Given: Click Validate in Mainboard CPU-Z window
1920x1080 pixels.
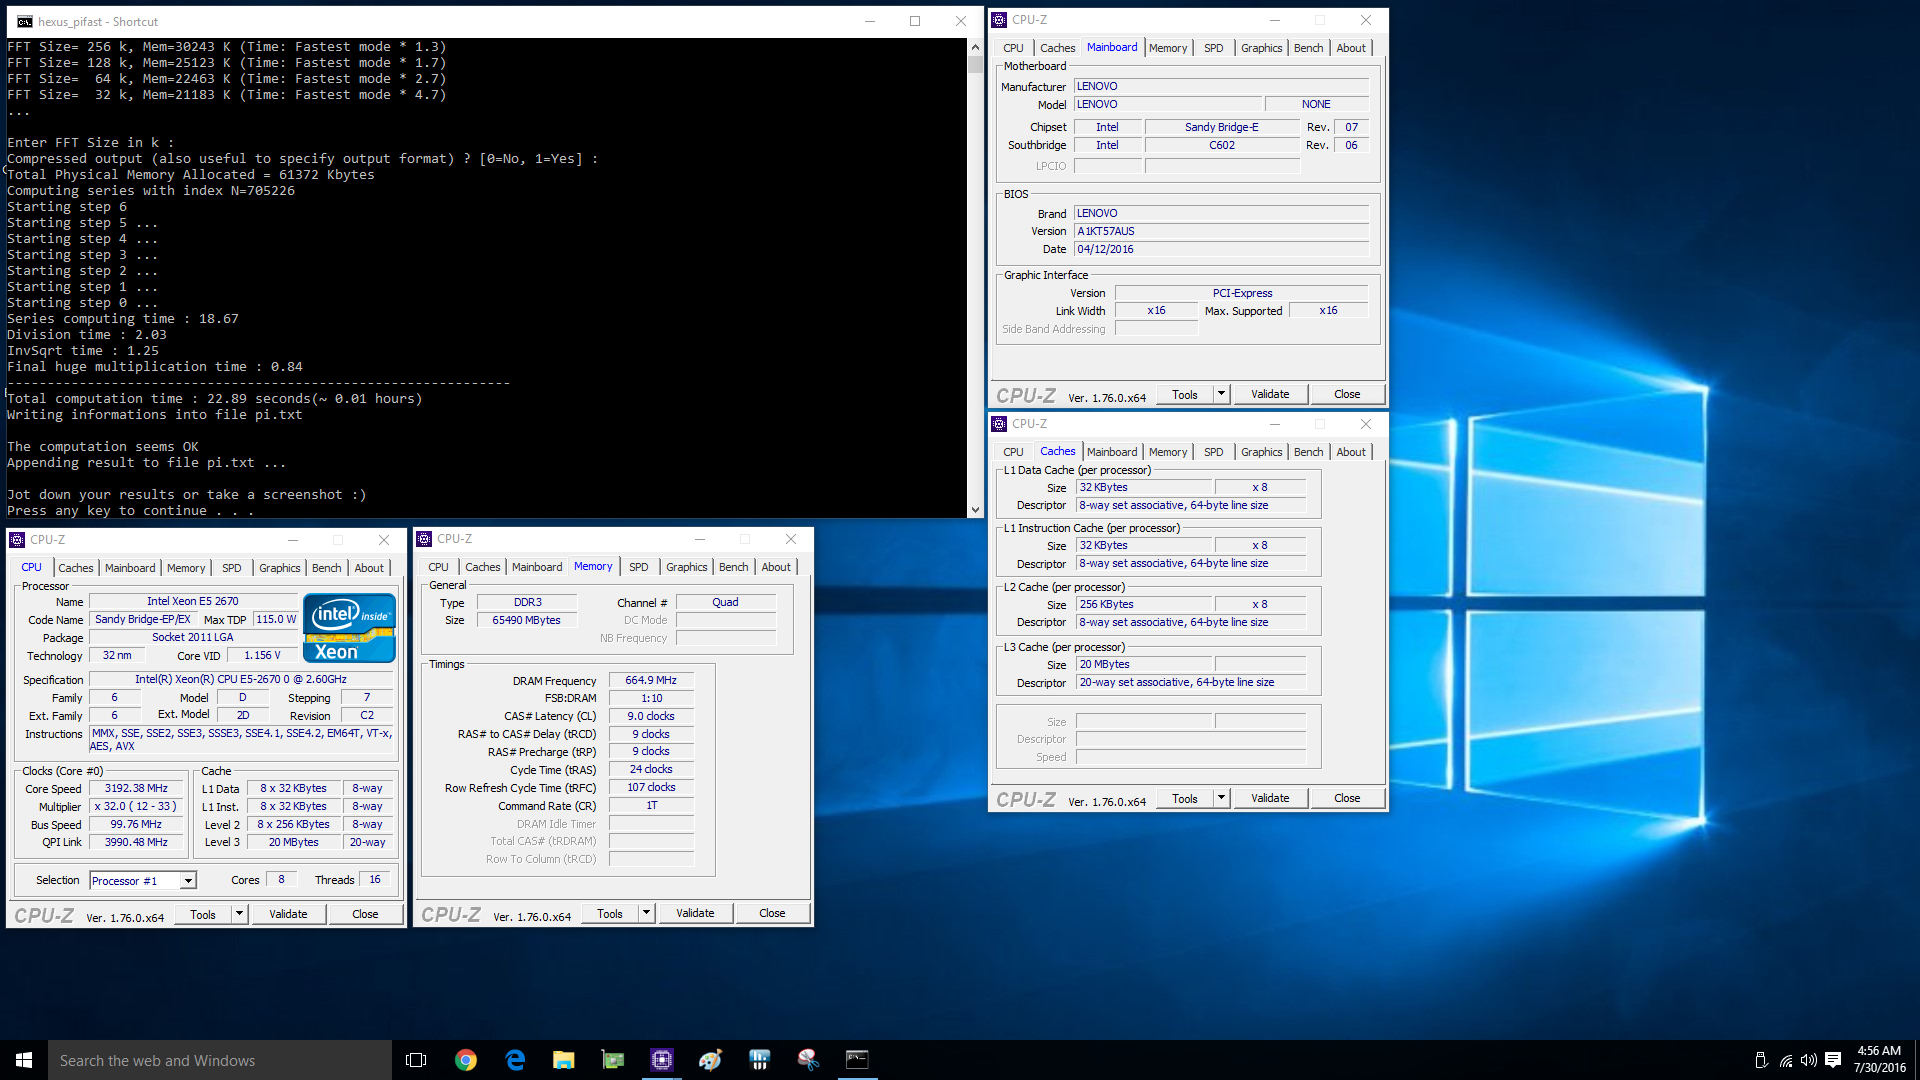Looking at the screenshot, I should pos(1270,394).
